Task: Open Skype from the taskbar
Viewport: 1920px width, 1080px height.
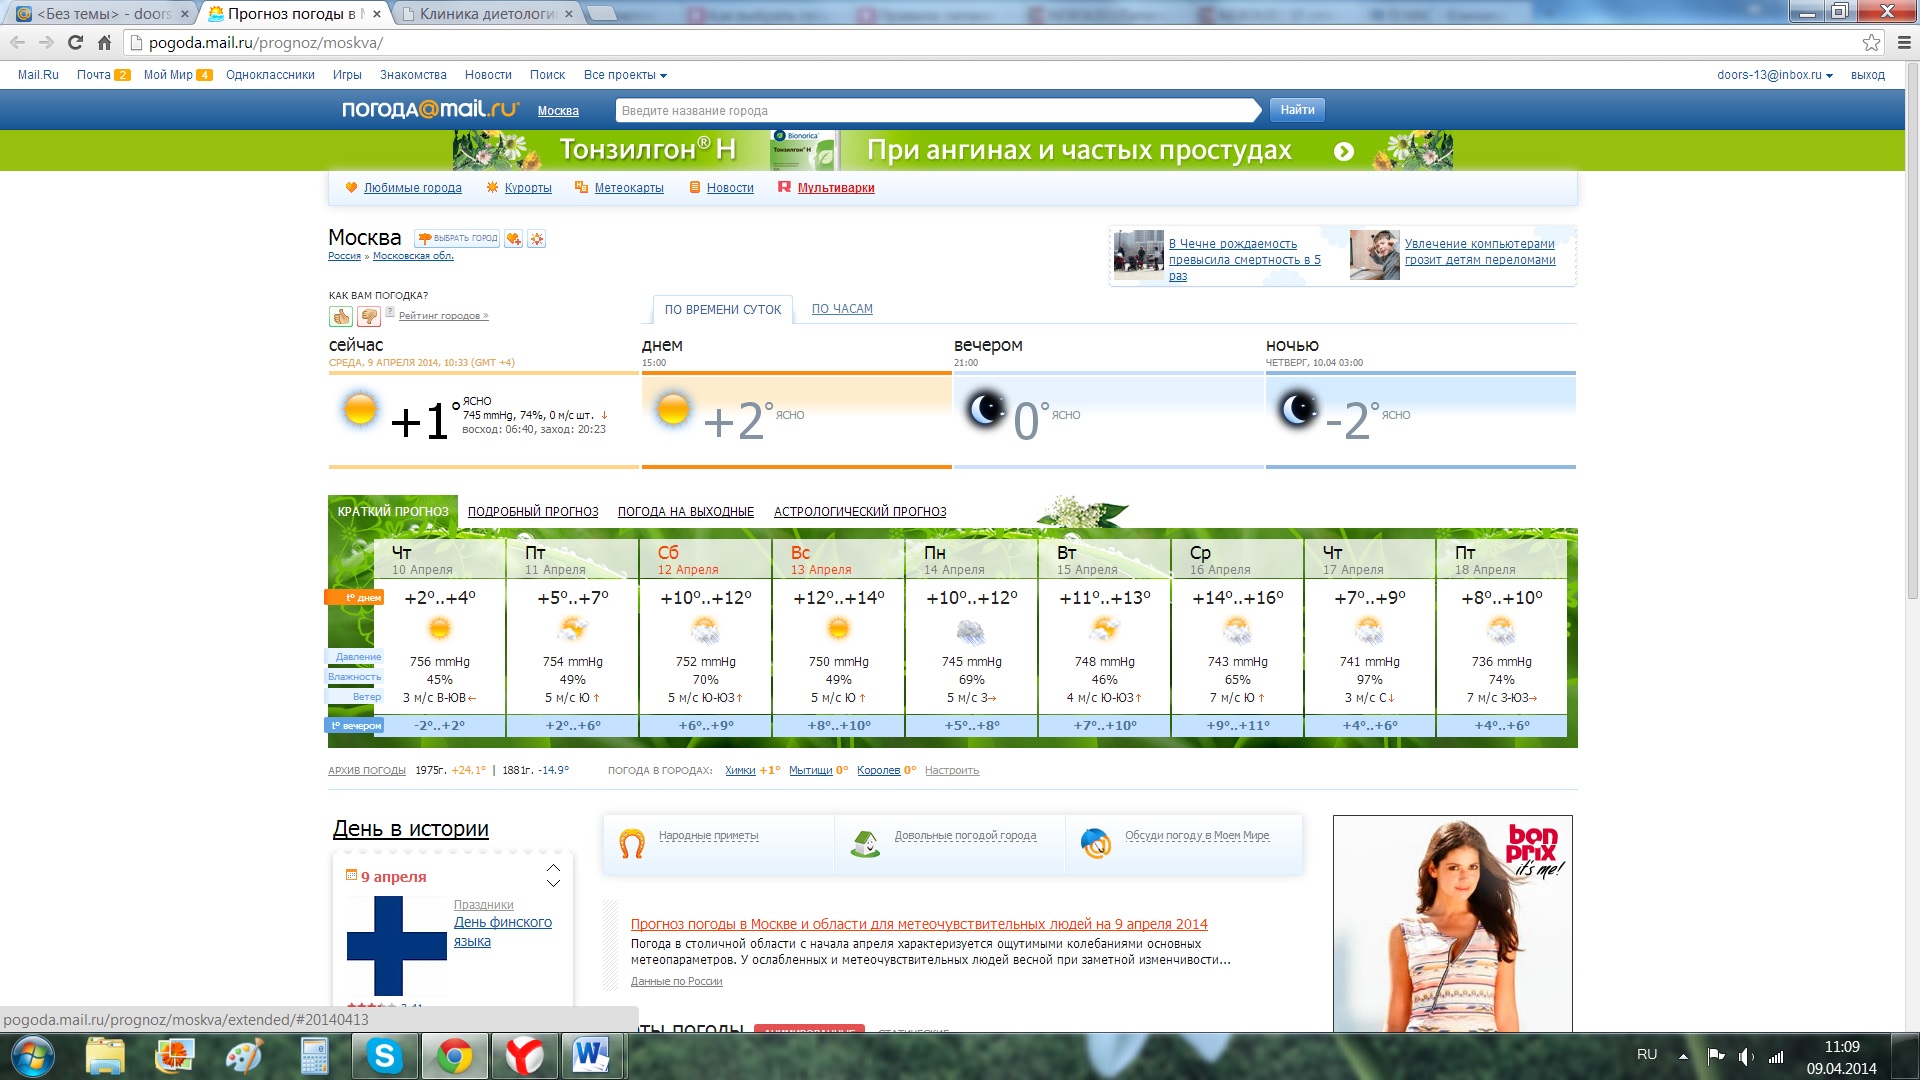Action: (x=384, y=1056)
